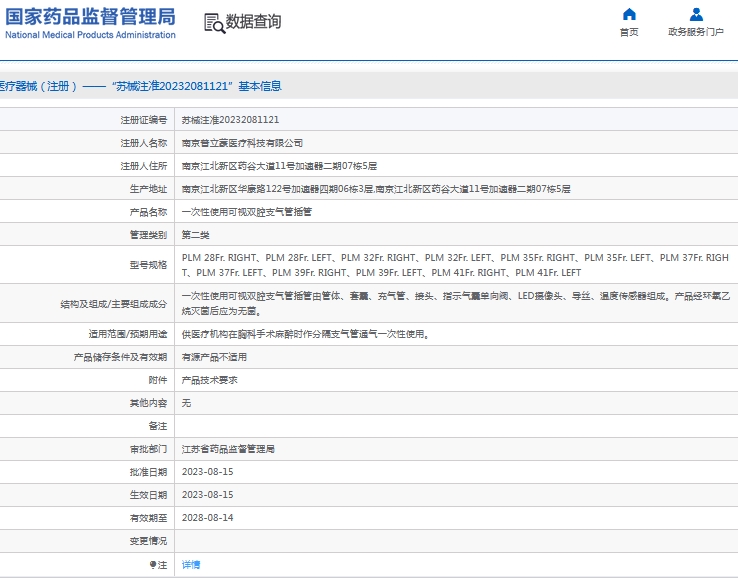Click the 国家药品监督管理局 logo

tap(90, 17)
